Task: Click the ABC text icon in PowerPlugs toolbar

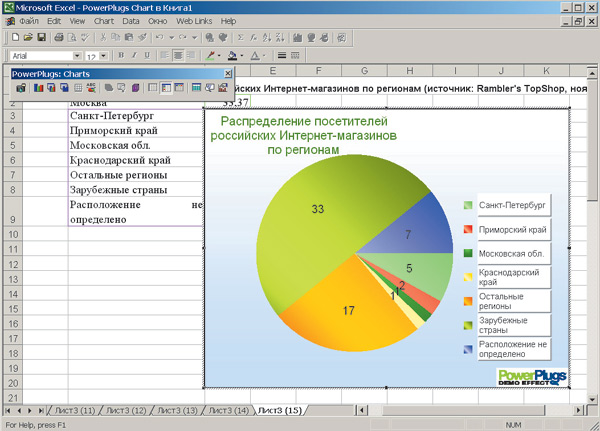Action: click(91, 88)
